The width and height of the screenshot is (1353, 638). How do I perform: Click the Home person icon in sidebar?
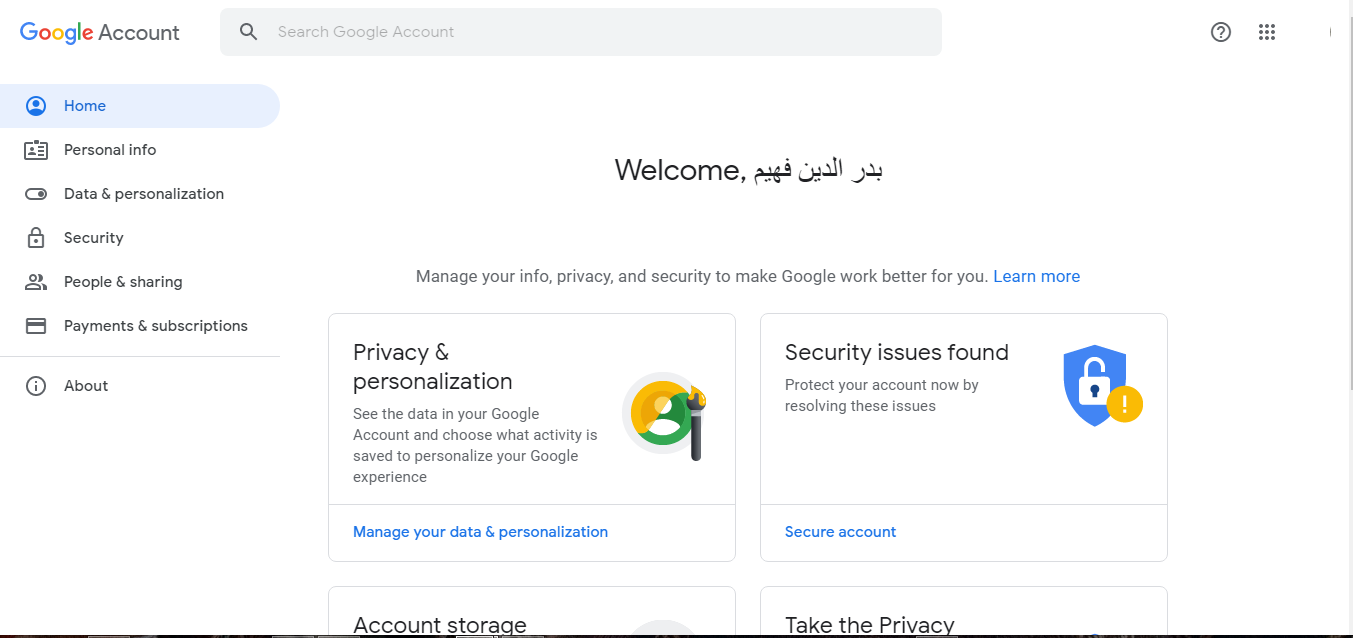36,106
